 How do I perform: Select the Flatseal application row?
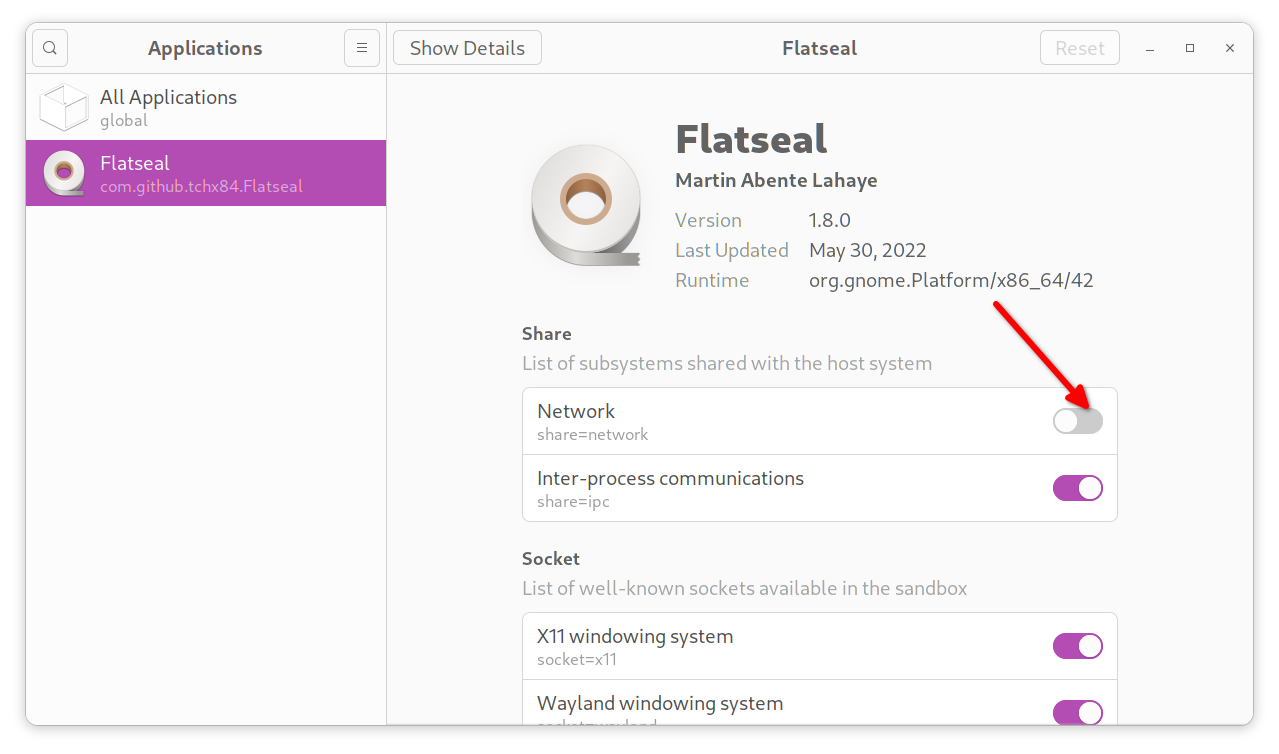click(206, 173)
